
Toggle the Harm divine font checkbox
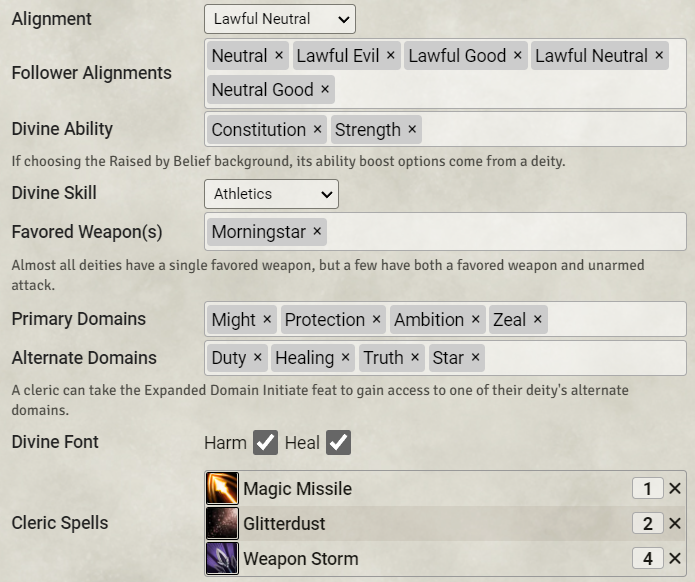(265, 442)
